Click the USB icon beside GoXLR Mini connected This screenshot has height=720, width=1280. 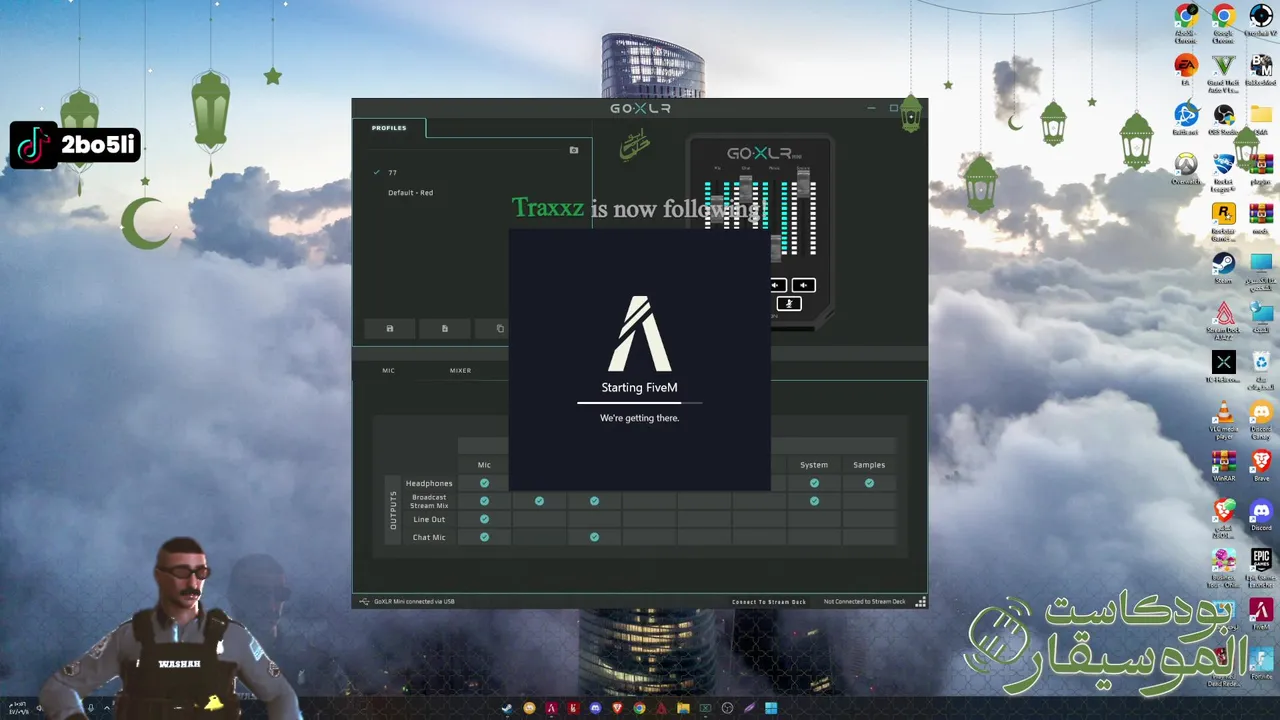364,602
